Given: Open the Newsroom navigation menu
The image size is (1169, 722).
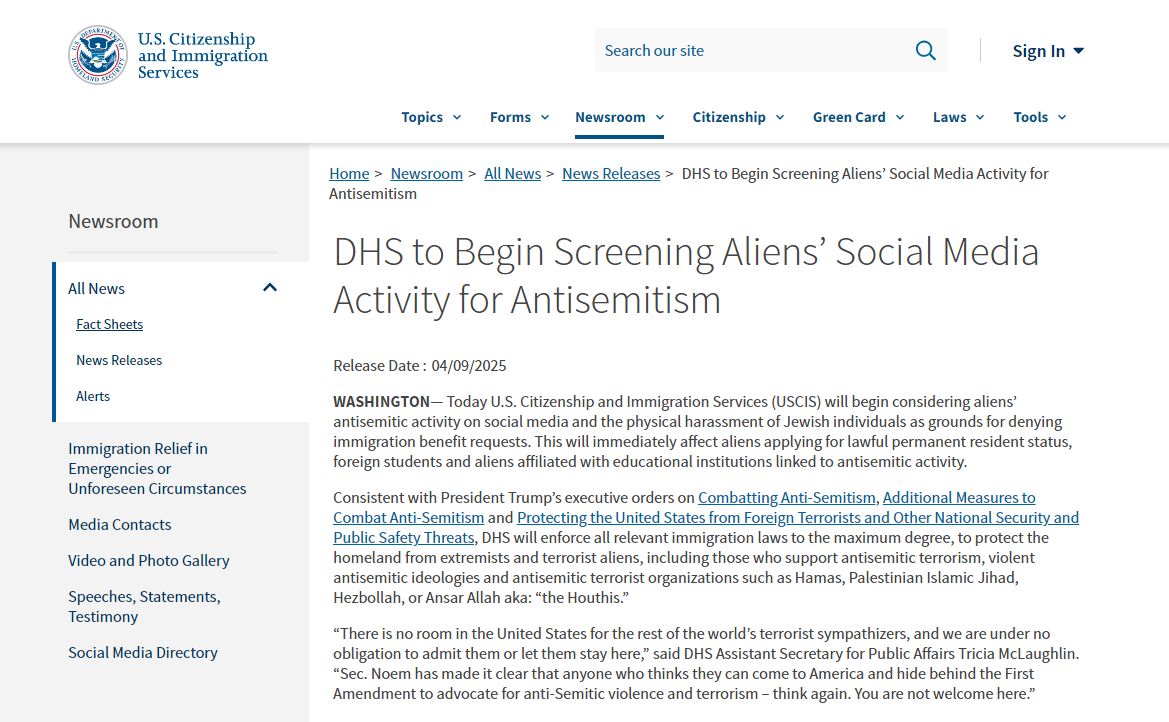Looking at the screenshot, I should 619,117.
